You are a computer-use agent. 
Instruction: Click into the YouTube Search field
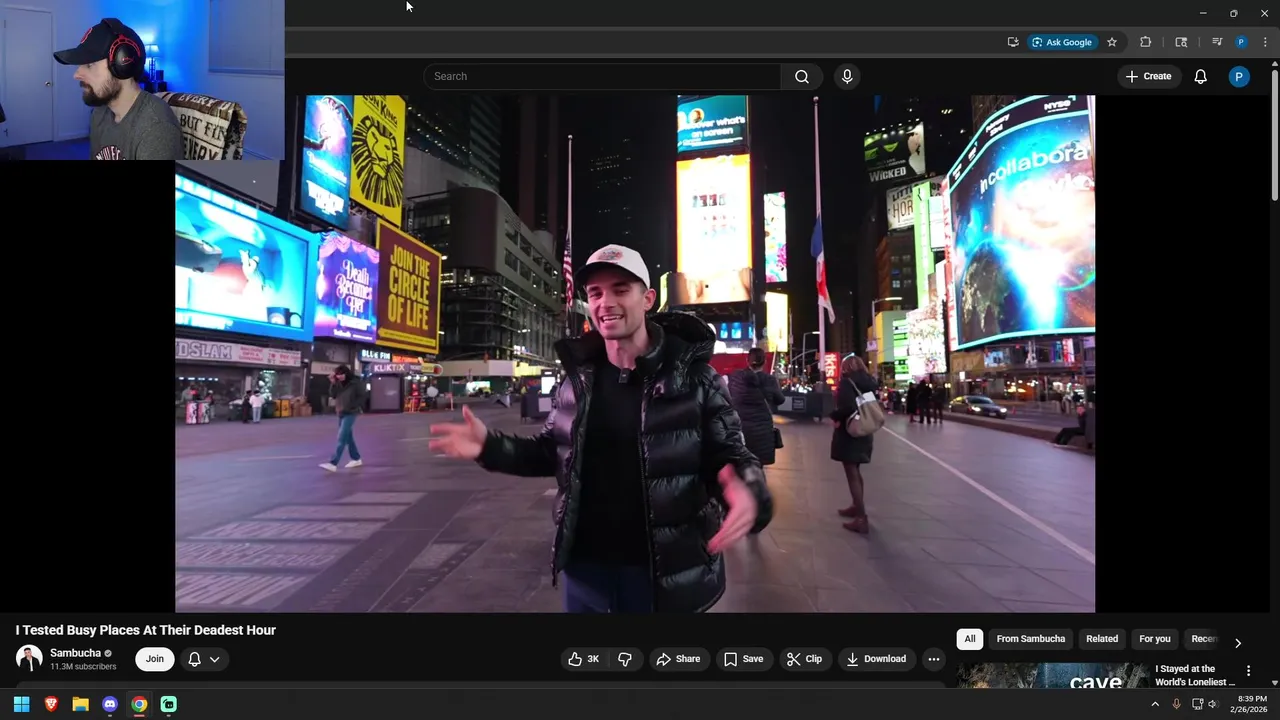[603, 76]
